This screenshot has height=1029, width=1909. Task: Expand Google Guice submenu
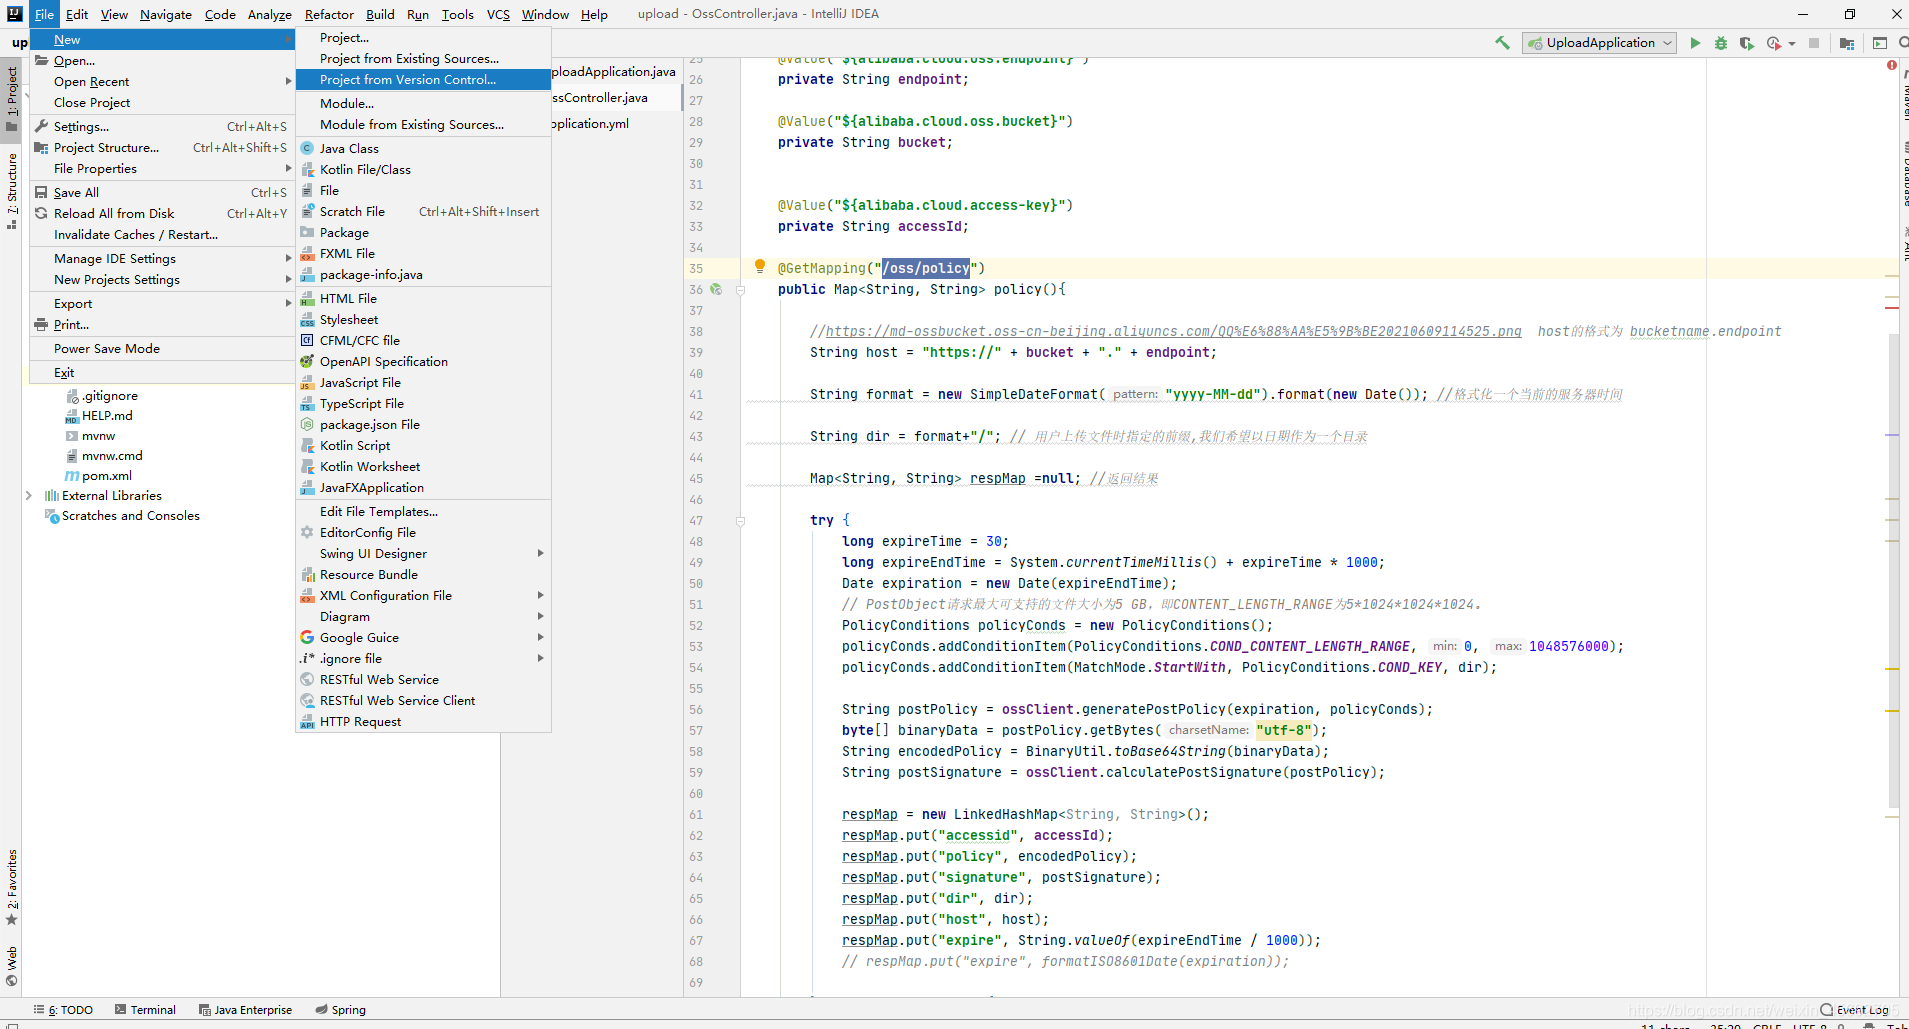(x=424, y=637)
